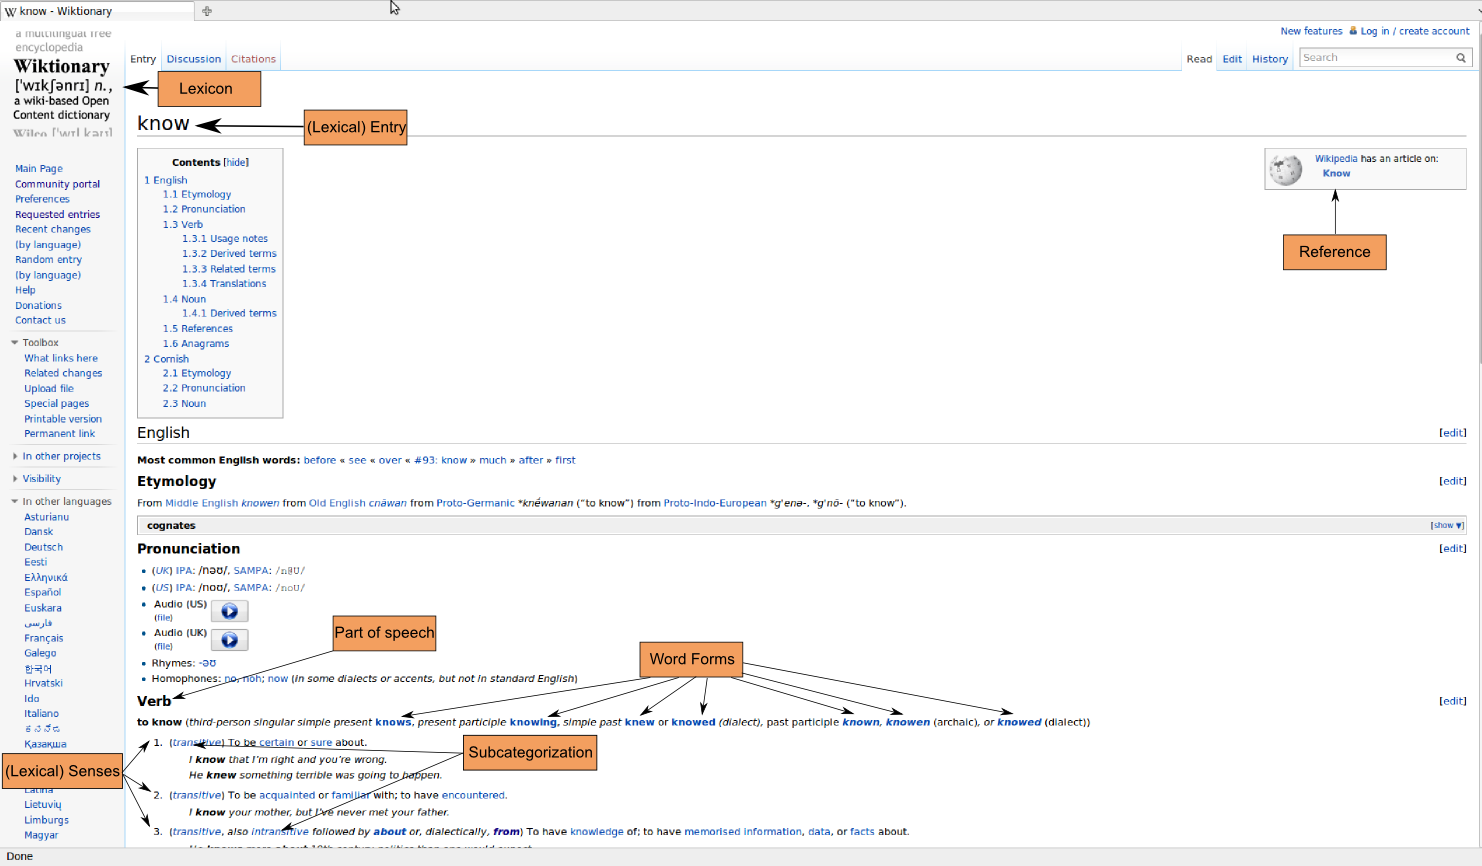Open the Wikipedia Know article link
The width and height of the screenshot is (1482, 866).
coord(1336,173)
